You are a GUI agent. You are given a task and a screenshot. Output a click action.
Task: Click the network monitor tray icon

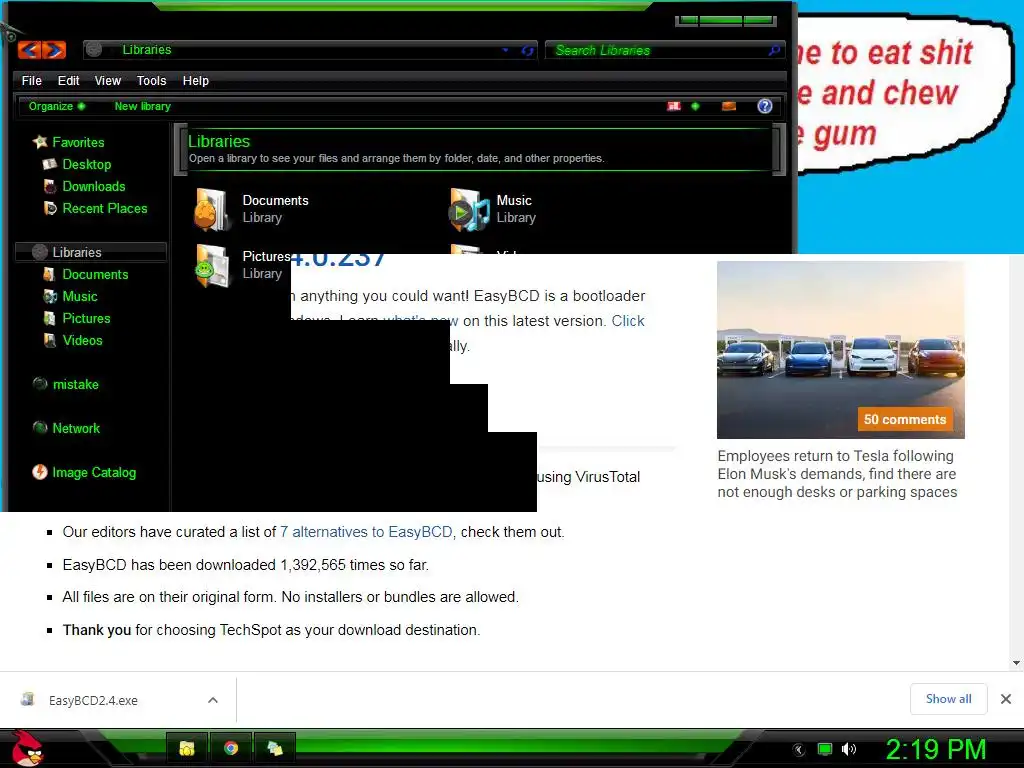pyautogui.click(x=825, y=749)
